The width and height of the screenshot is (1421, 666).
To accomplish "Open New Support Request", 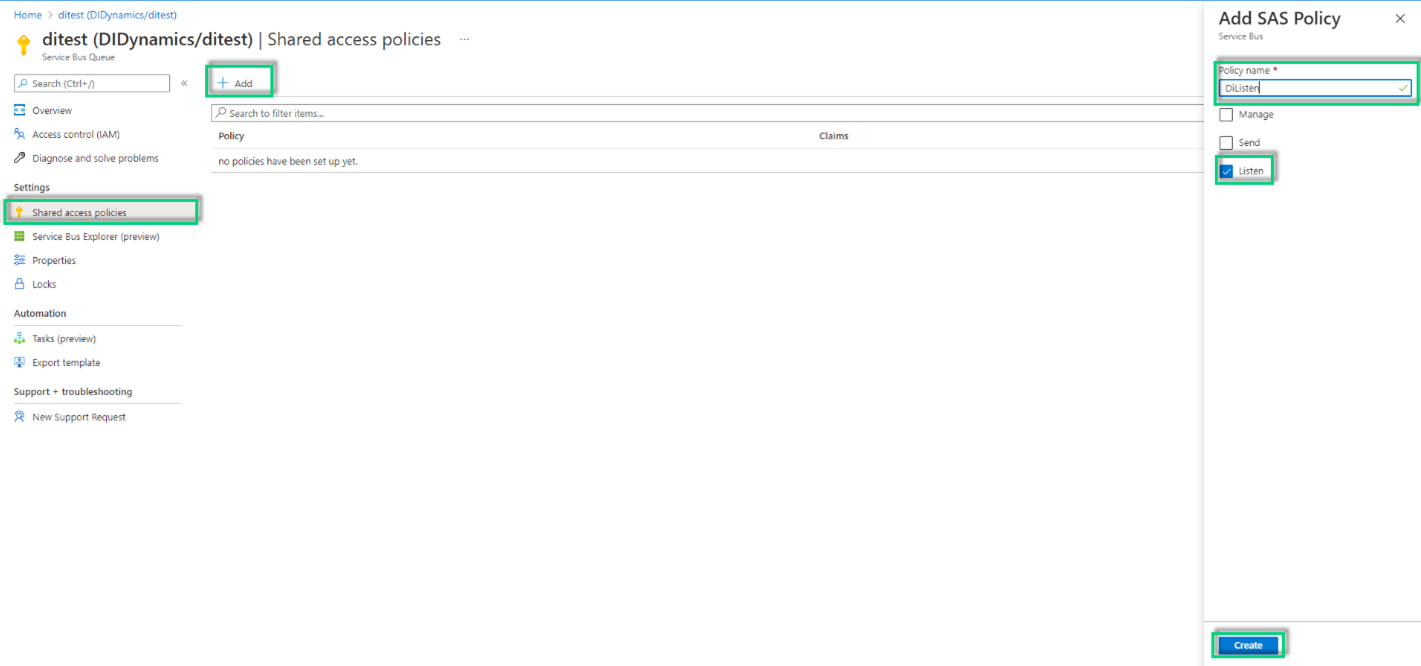I will (79, 417).
